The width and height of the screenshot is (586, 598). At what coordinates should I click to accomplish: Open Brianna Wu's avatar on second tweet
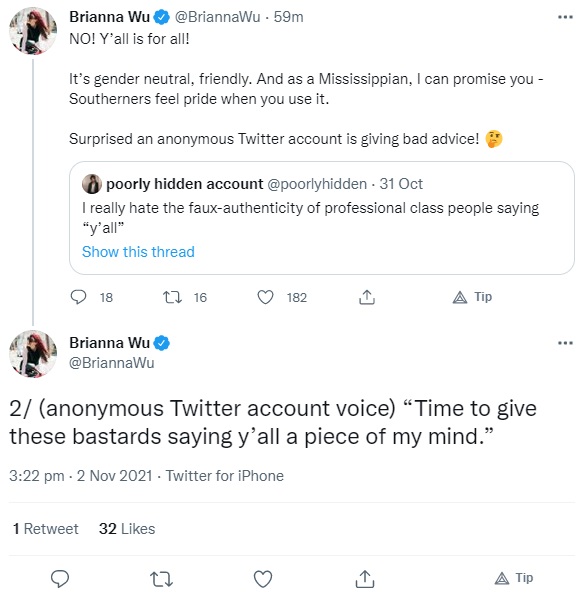coord(33,354)
